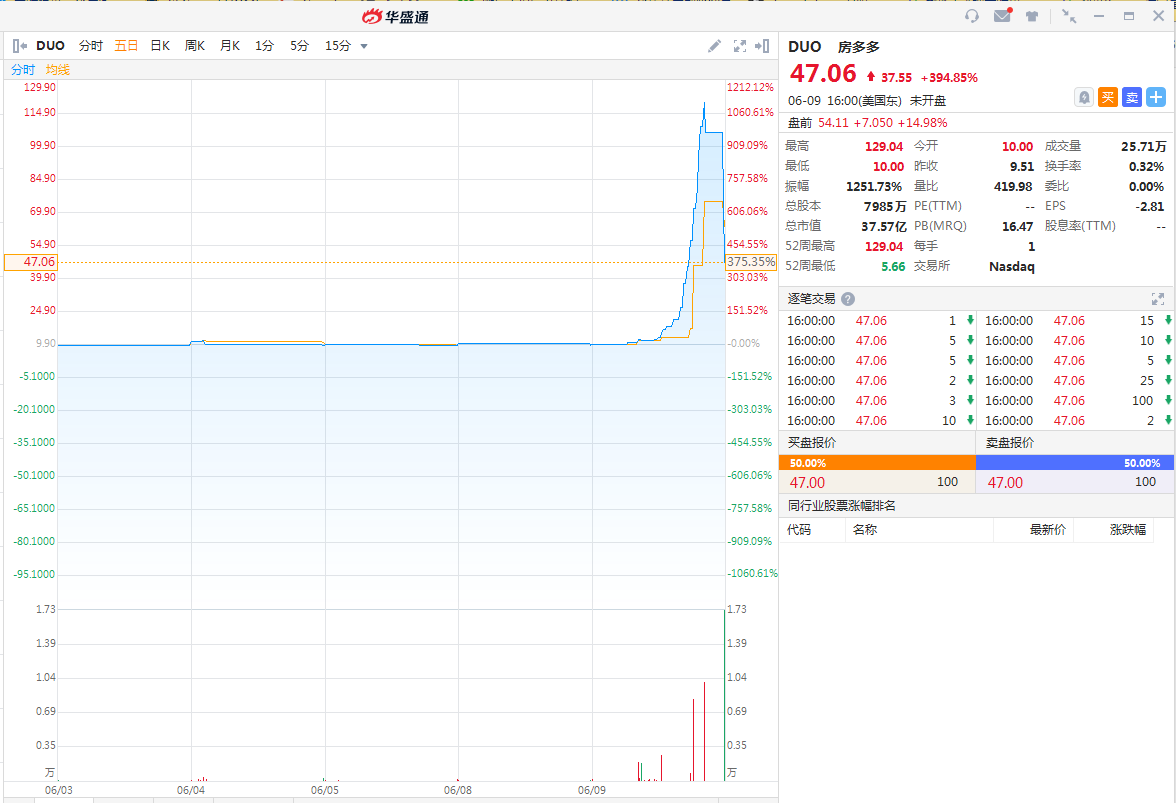Click the current price 47.06 in quote panel
The height and width of the screenshot is (803, 1176).
823,73
